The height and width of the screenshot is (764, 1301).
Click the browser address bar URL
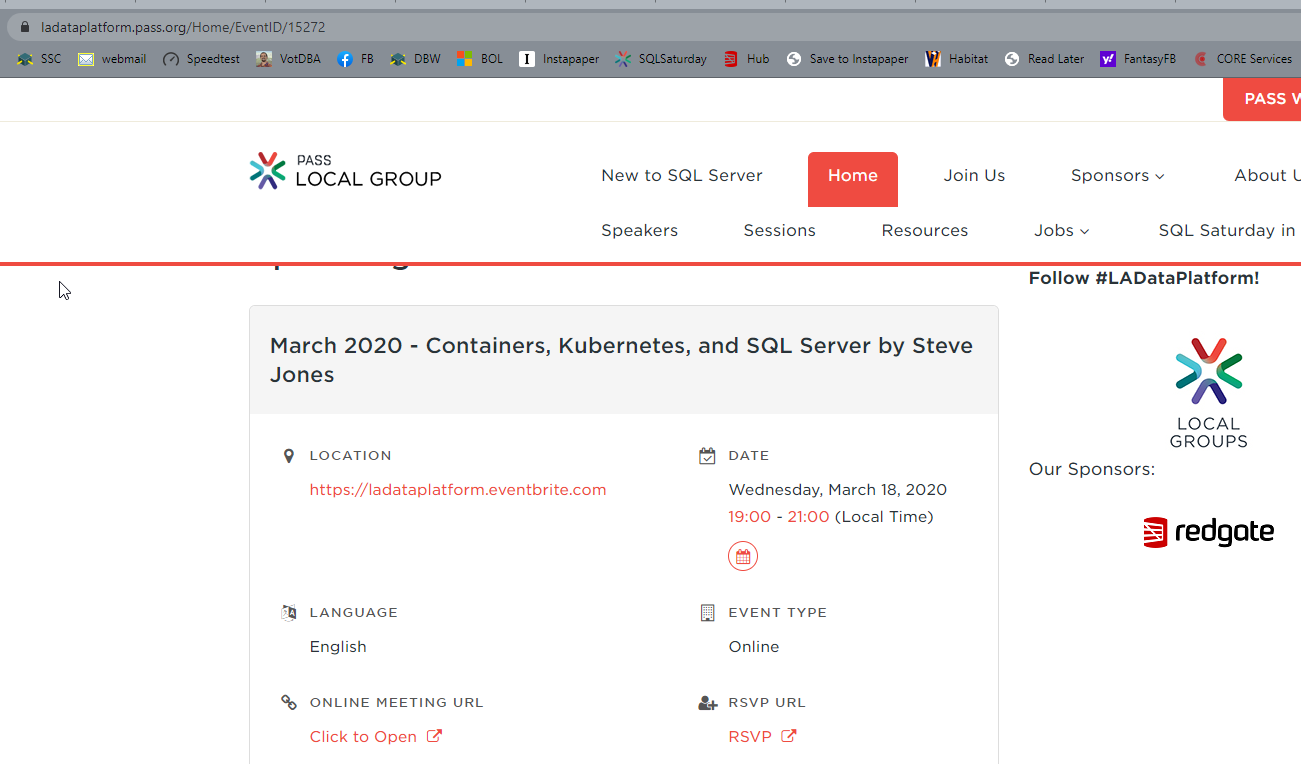coord(183,27)
